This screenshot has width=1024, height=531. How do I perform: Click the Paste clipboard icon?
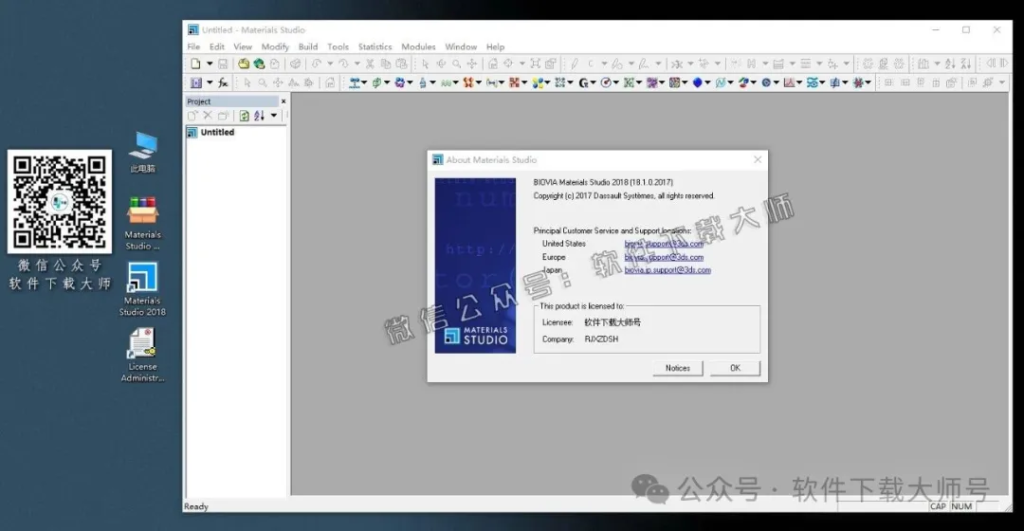[x=401, y=64]
